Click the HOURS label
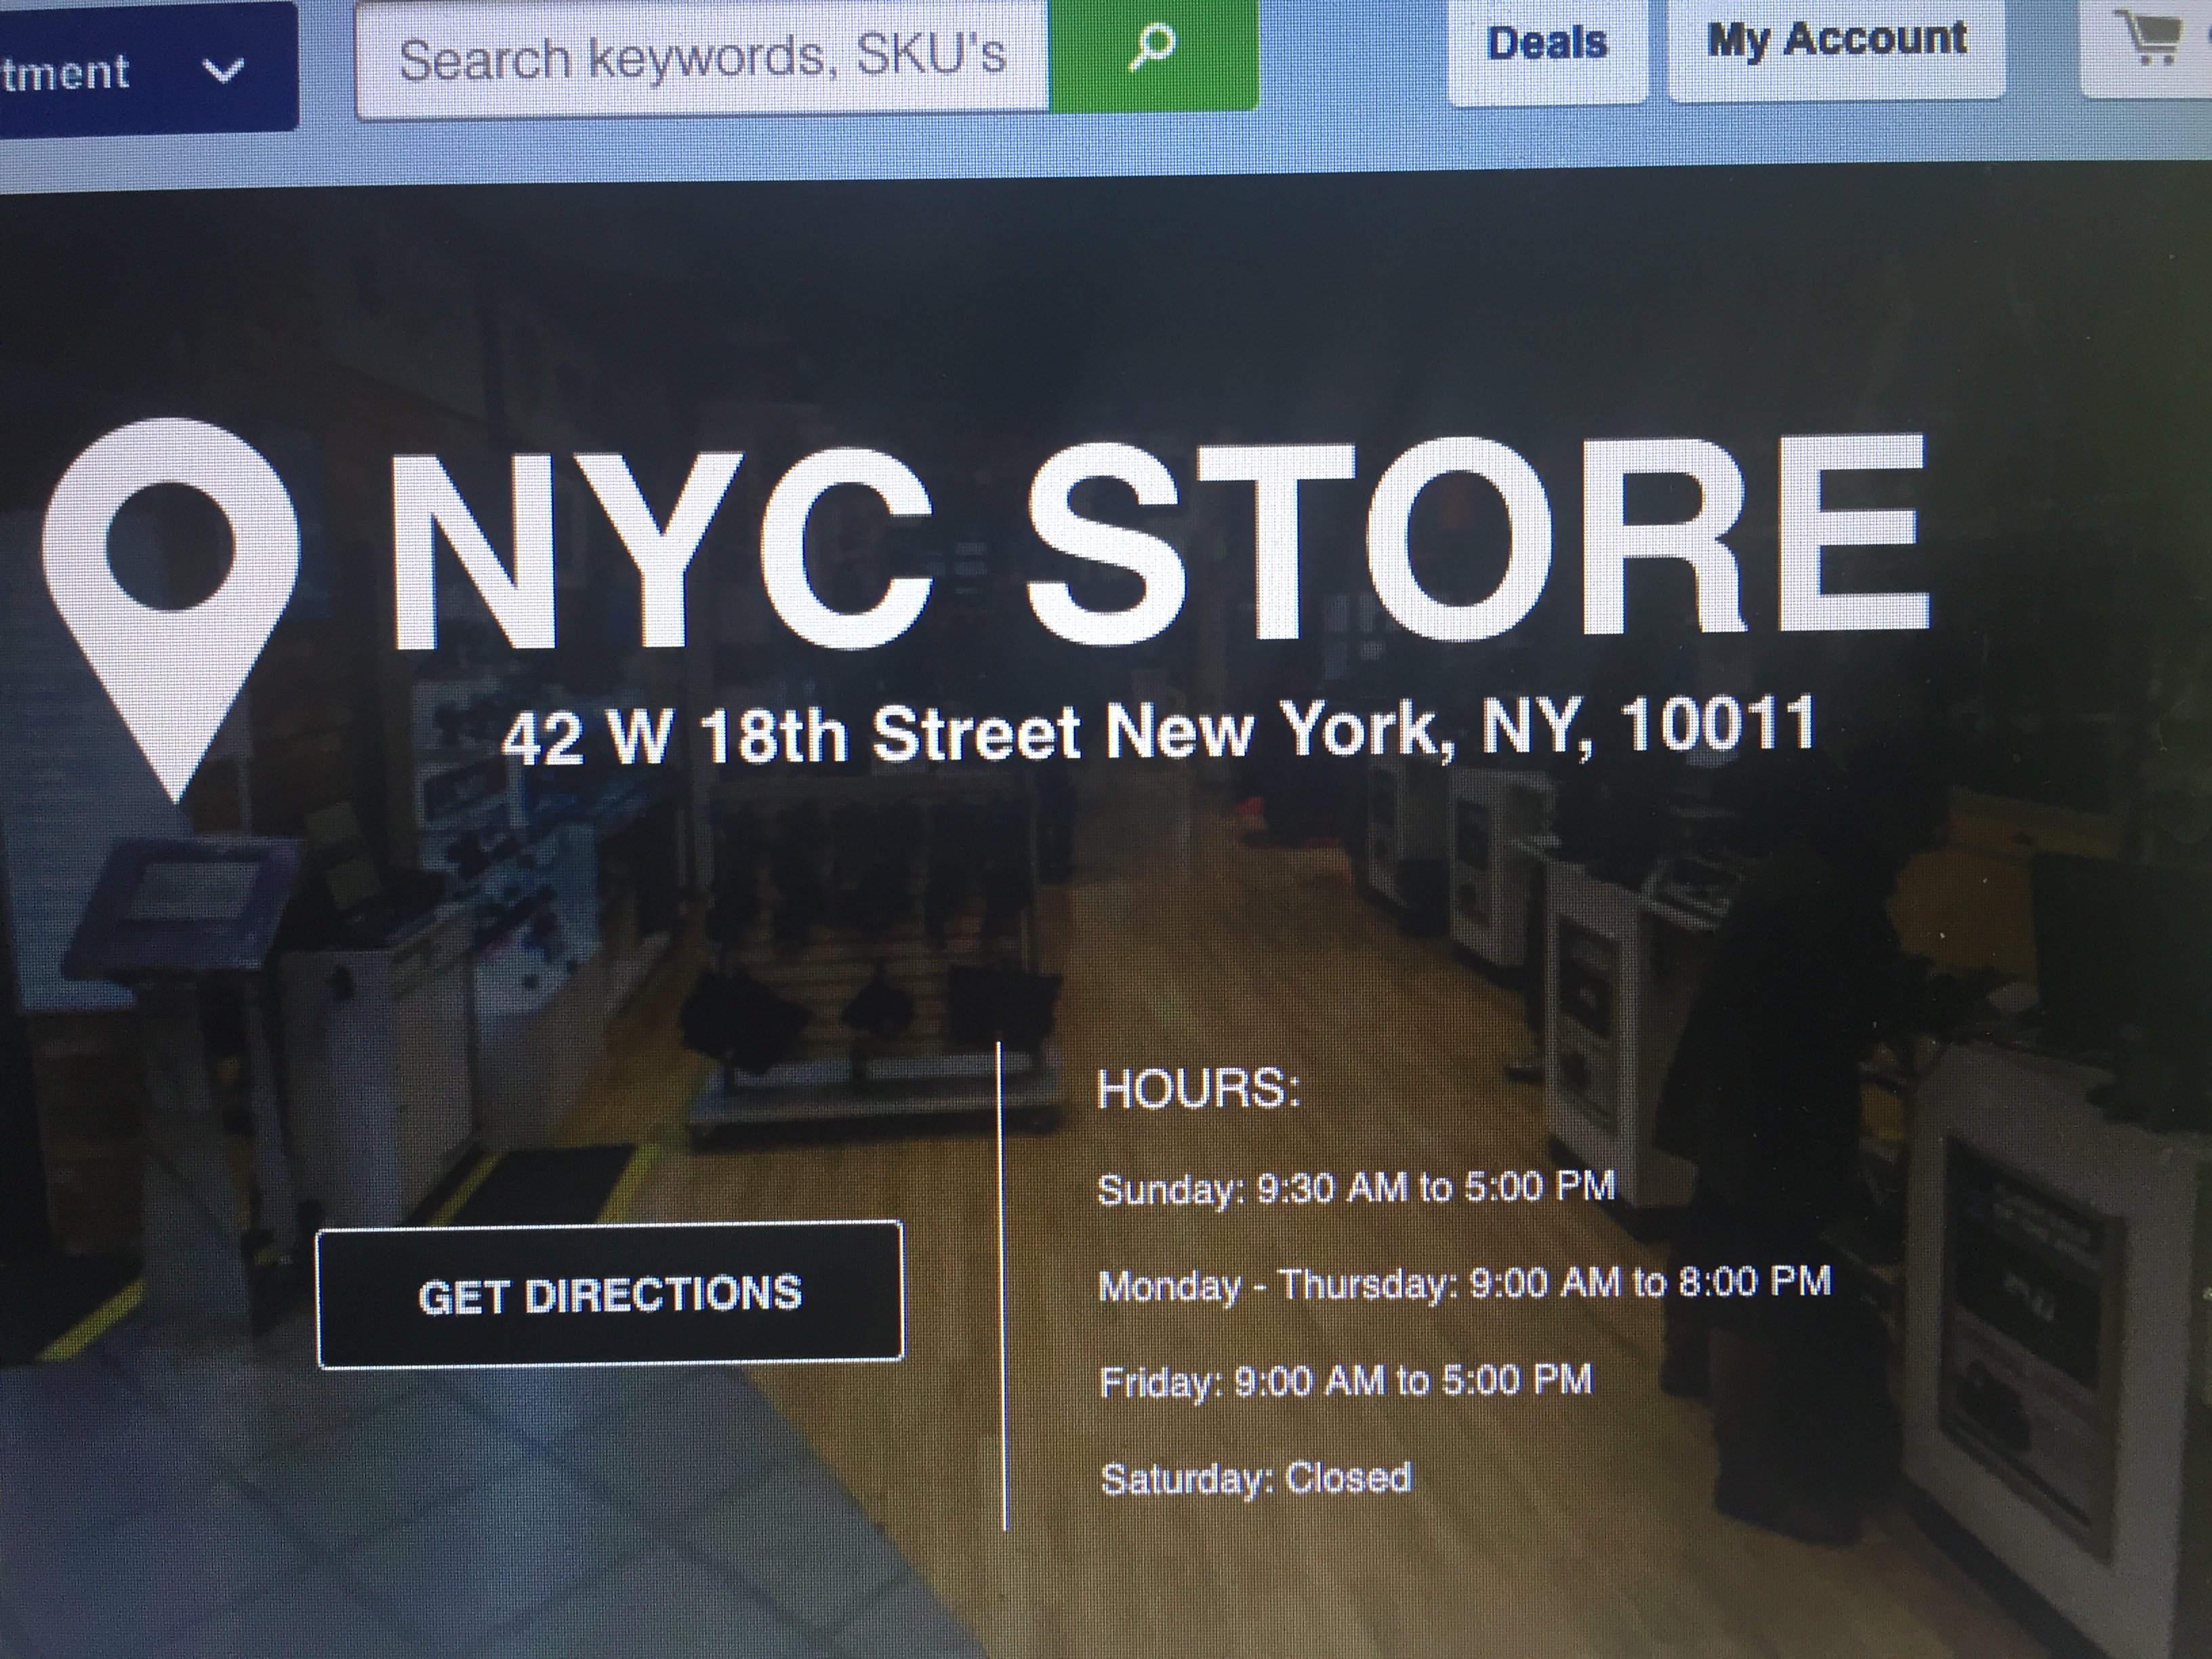 click(1198, 1088)
